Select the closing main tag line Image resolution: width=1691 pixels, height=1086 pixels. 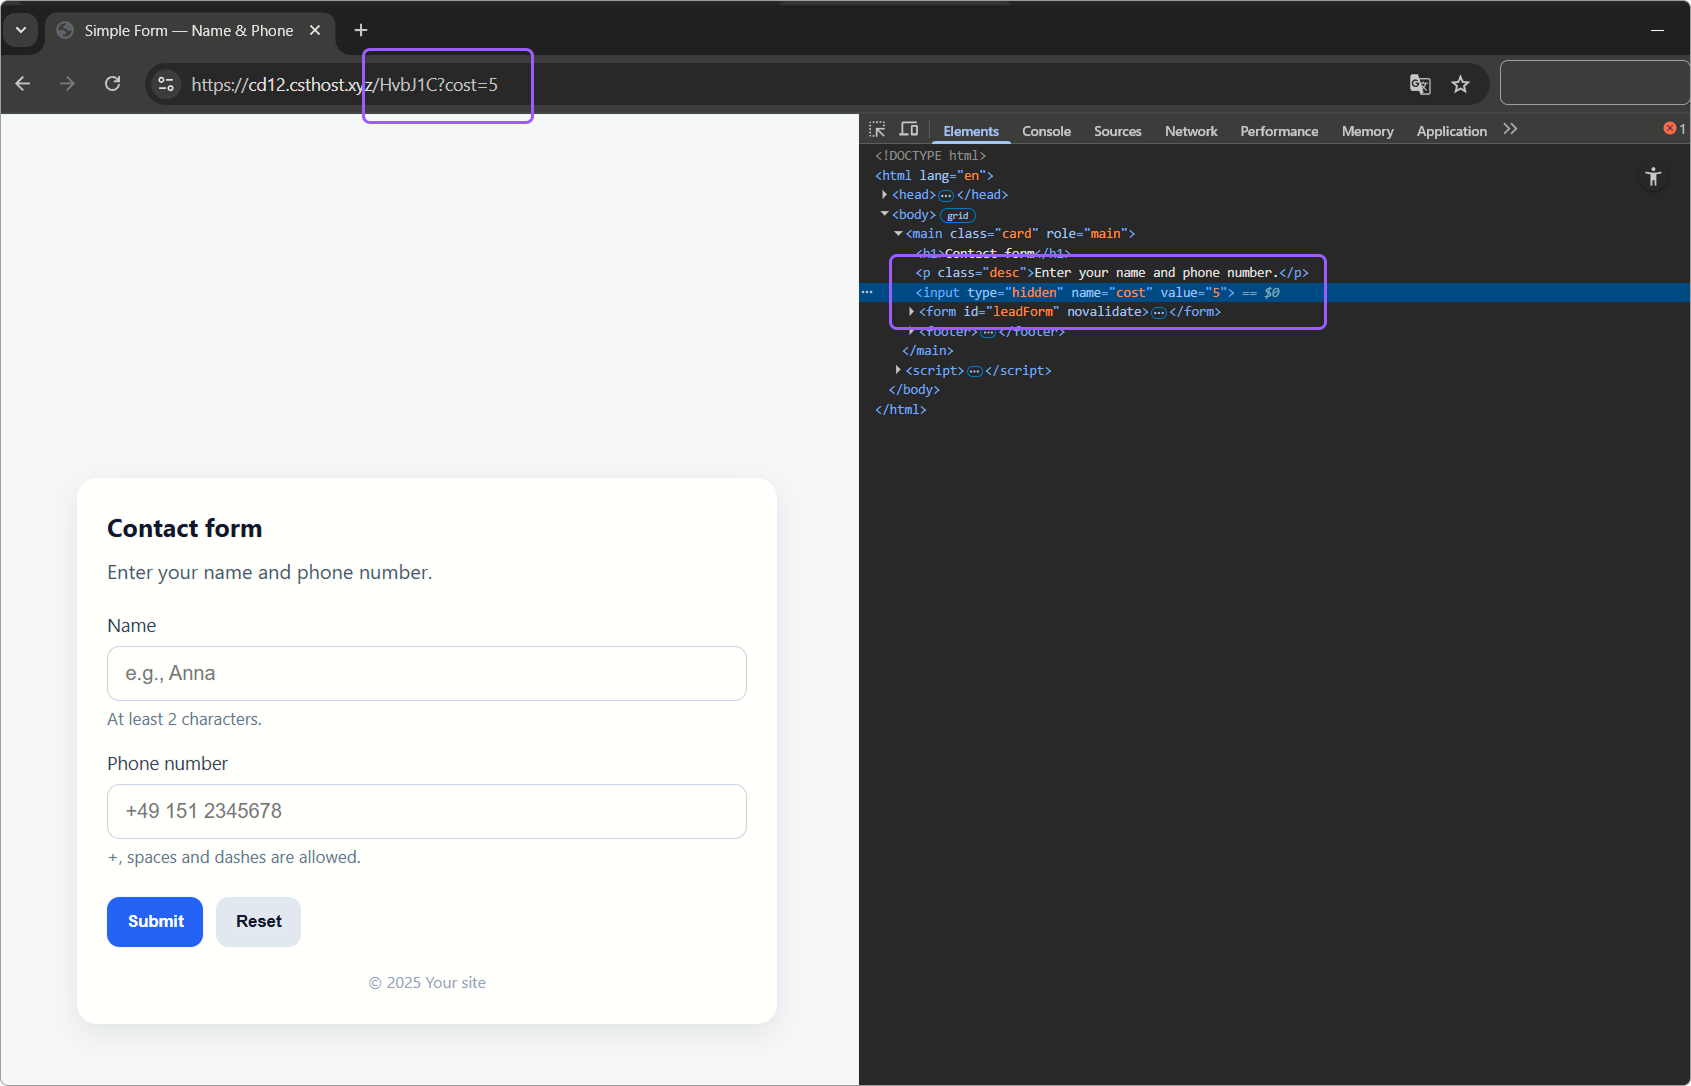pyautogui.click(x=928, y=351)
